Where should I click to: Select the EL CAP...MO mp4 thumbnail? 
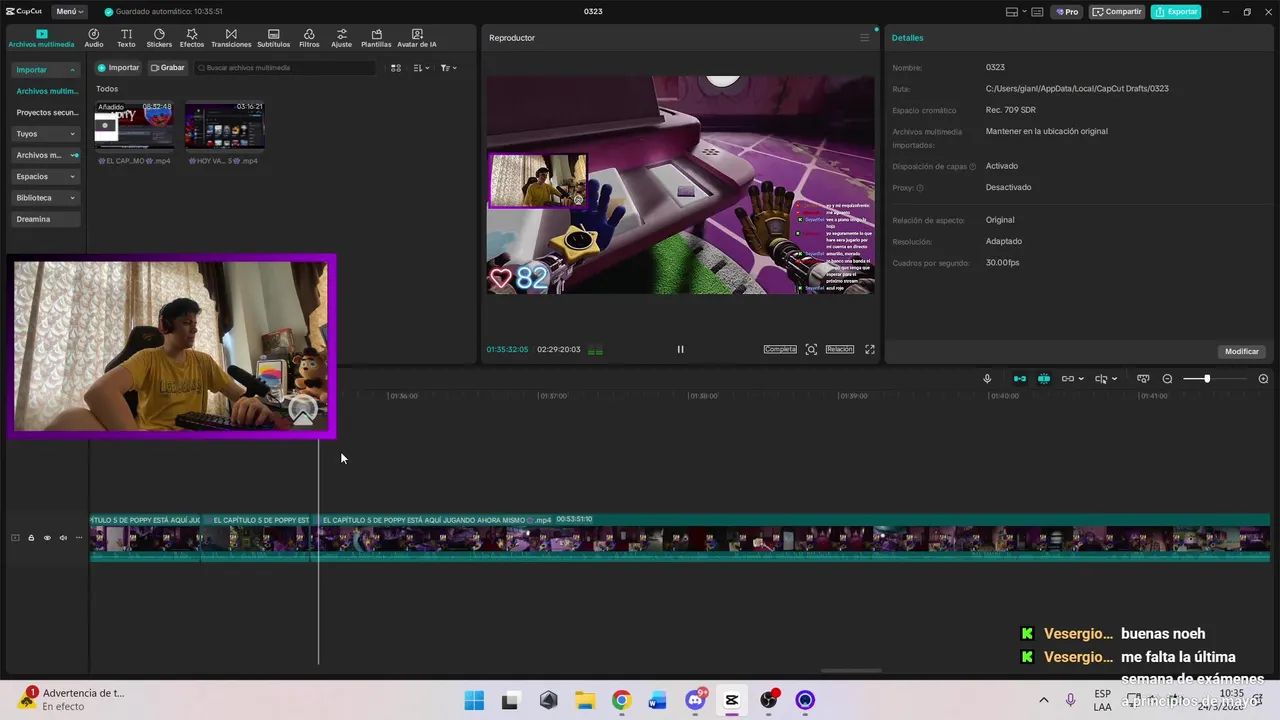tap(133, 125)
